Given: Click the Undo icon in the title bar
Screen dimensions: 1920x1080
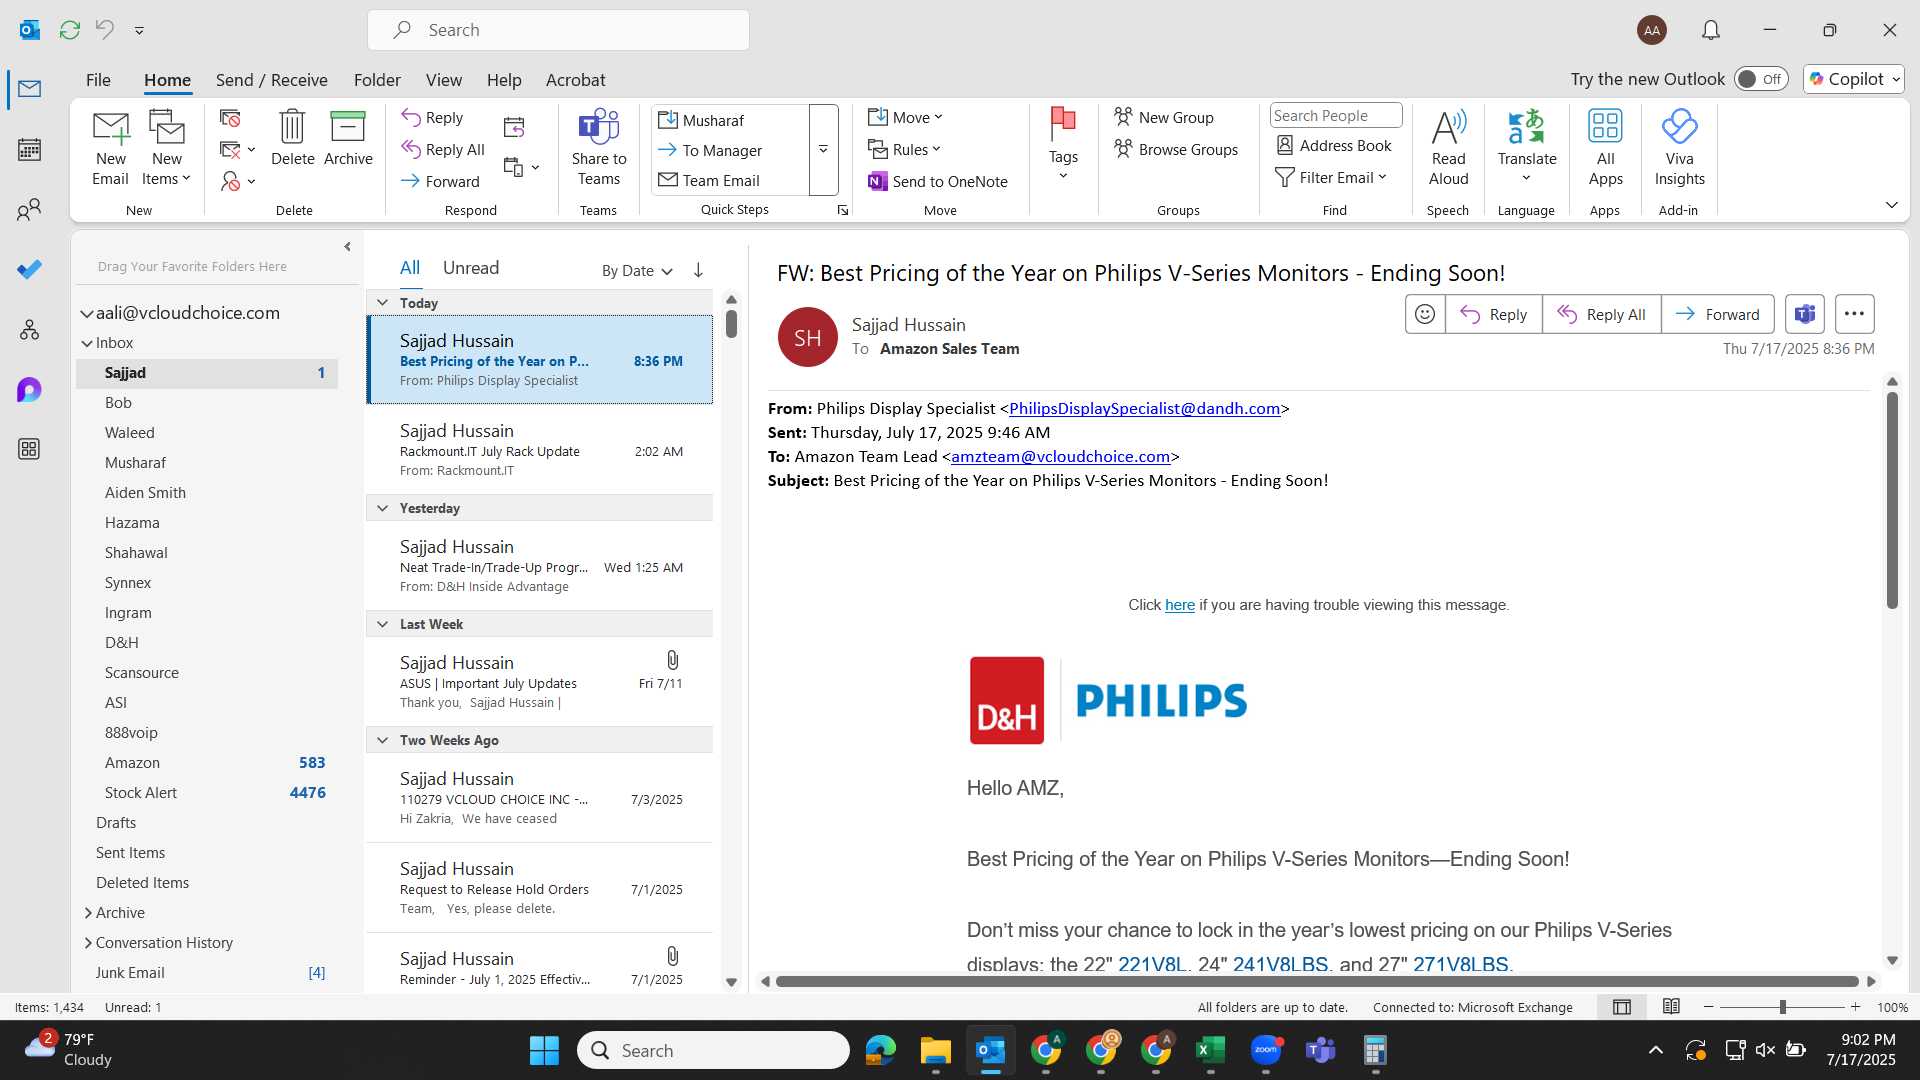Looking at the screenshot, I should click(104, 30).
